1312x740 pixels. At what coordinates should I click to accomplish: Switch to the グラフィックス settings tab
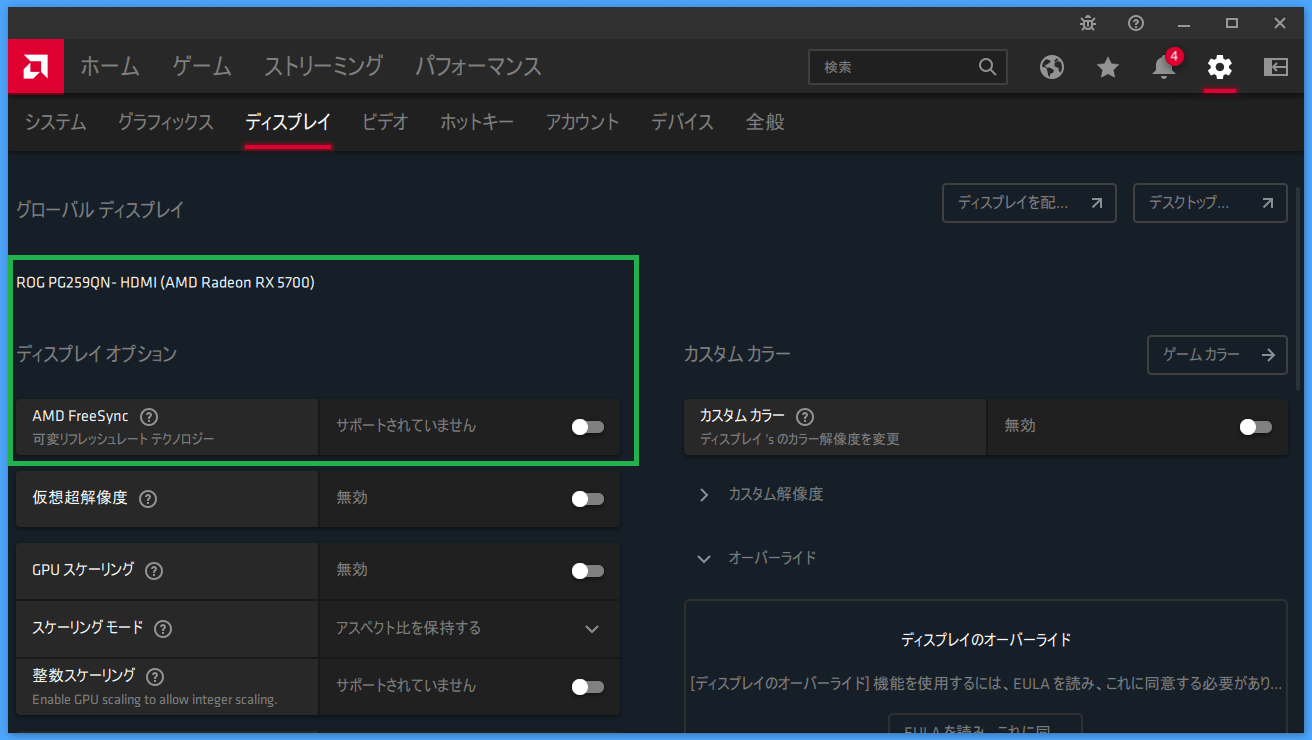tap(166, 123)
